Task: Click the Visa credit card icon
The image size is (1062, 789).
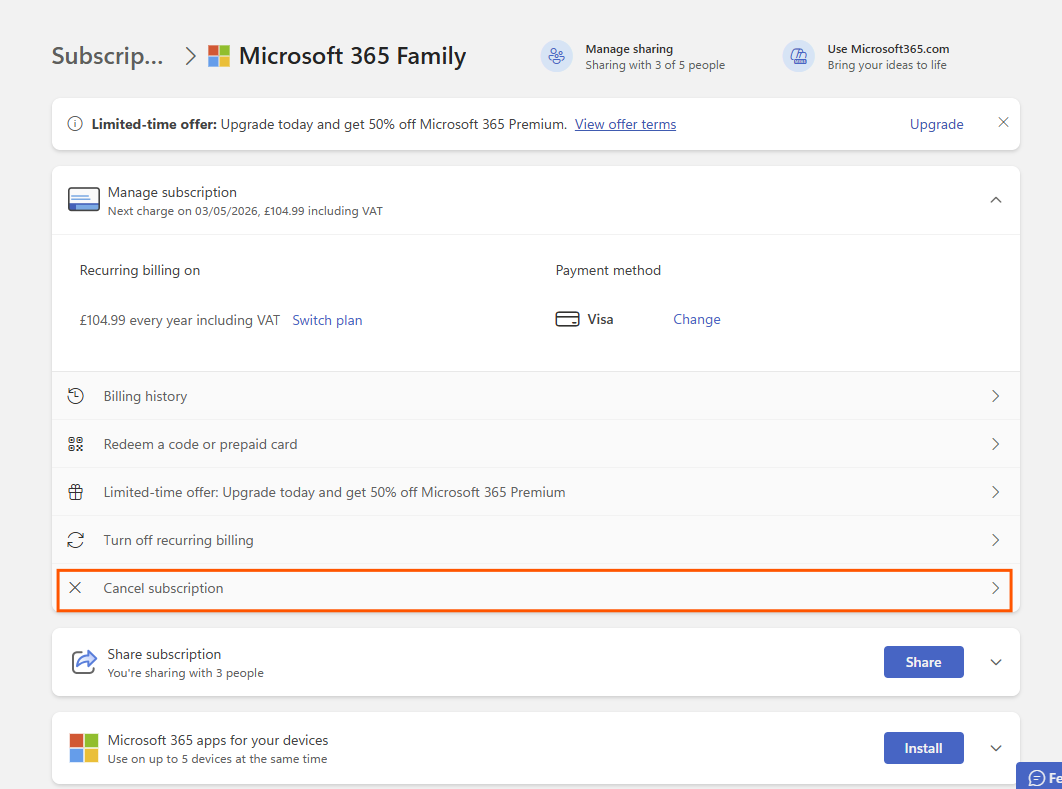Action: (568, 319)
